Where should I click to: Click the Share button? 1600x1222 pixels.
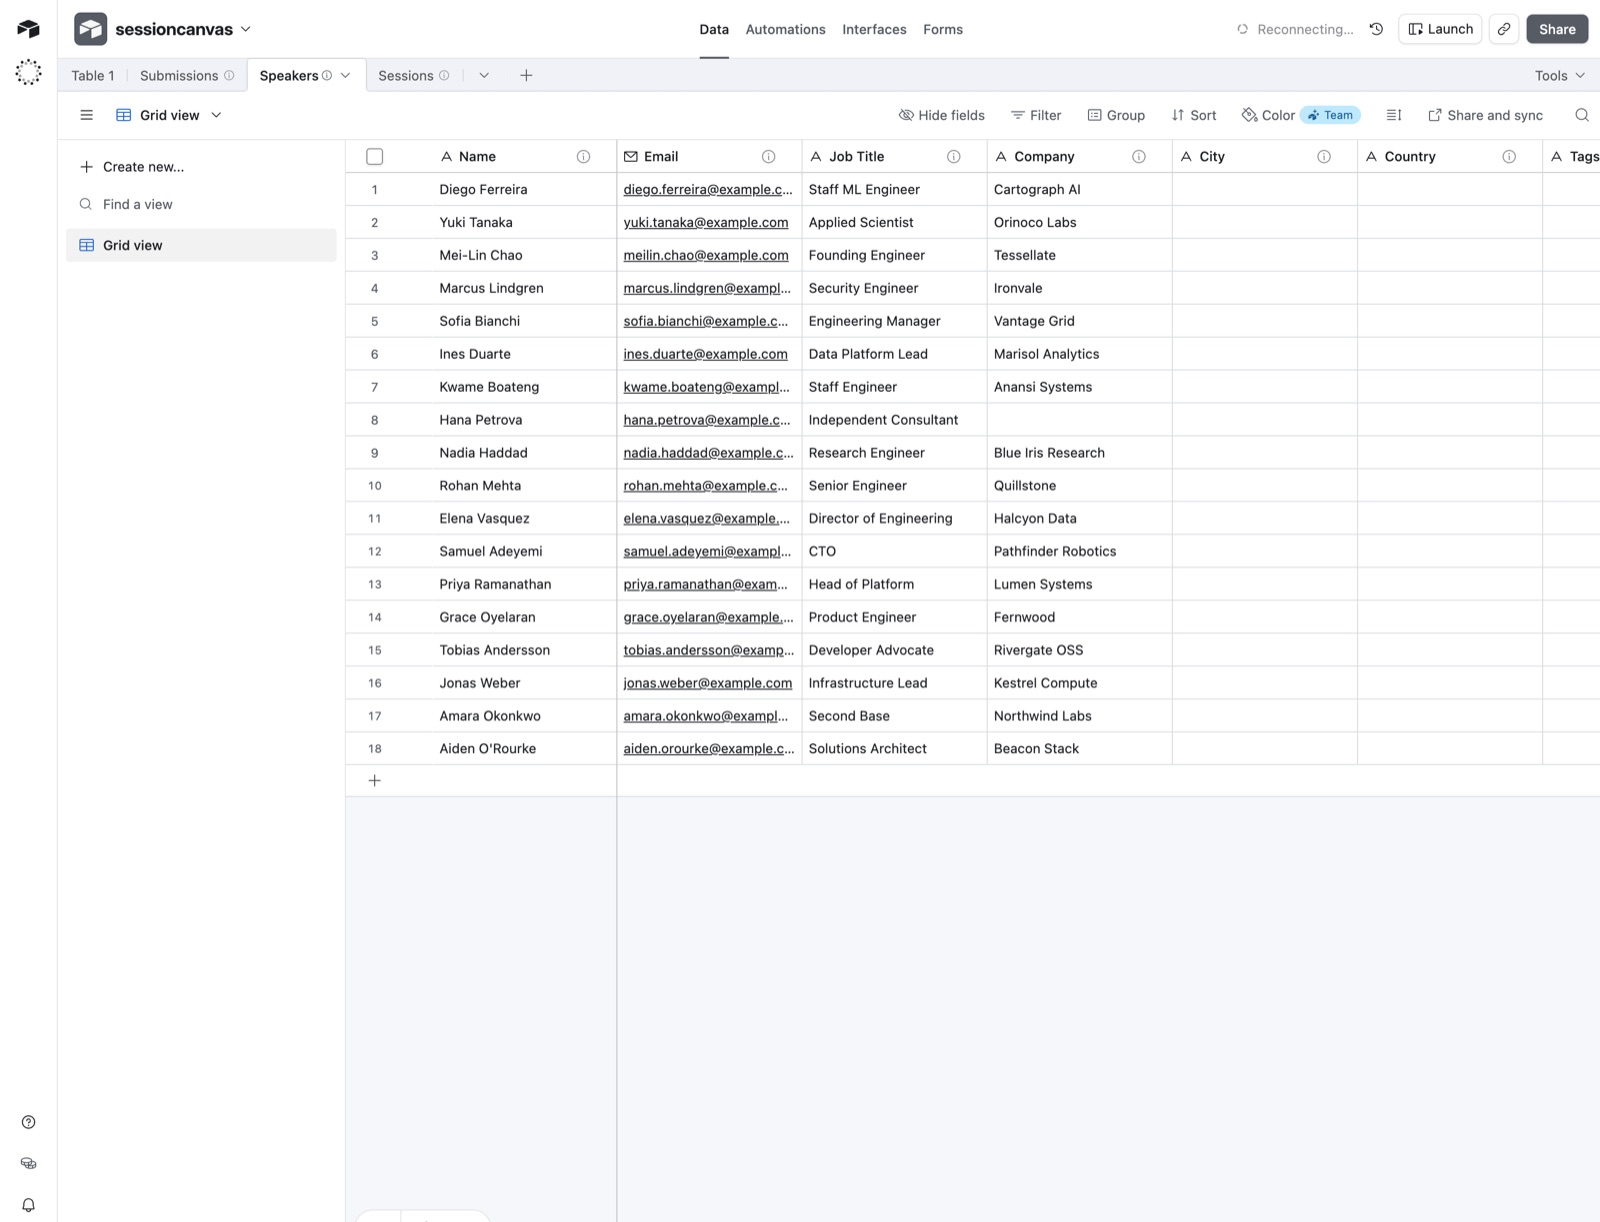point(1557,29)
